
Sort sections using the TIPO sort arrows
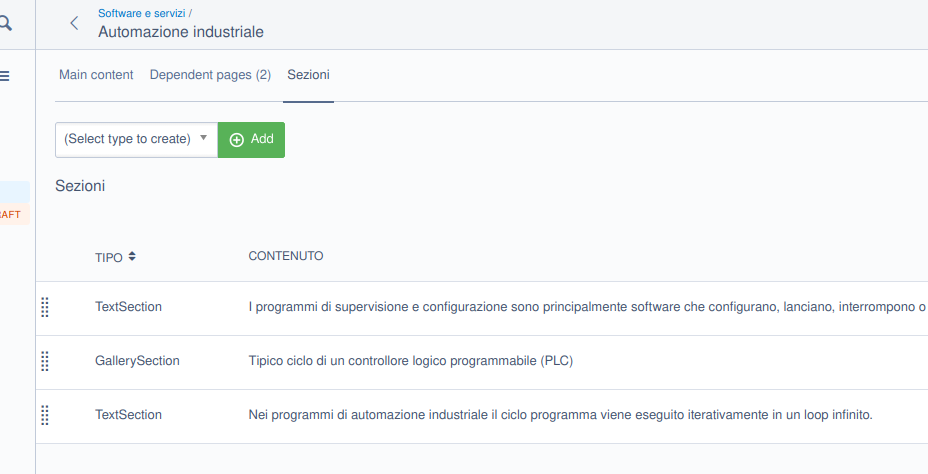click(x=132, y=257)
